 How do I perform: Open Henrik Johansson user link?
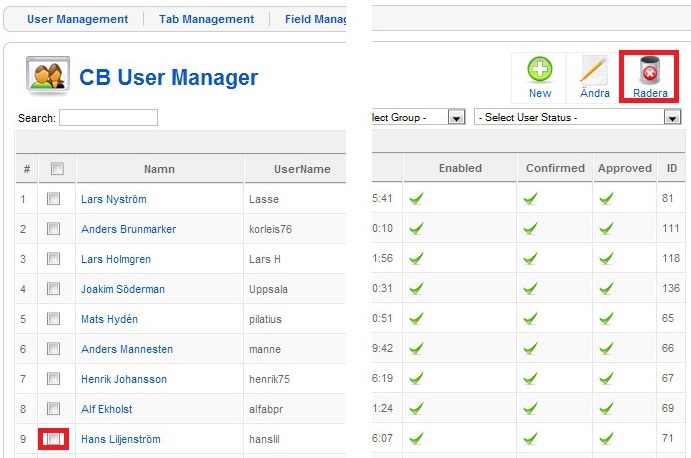pos(124,379)
